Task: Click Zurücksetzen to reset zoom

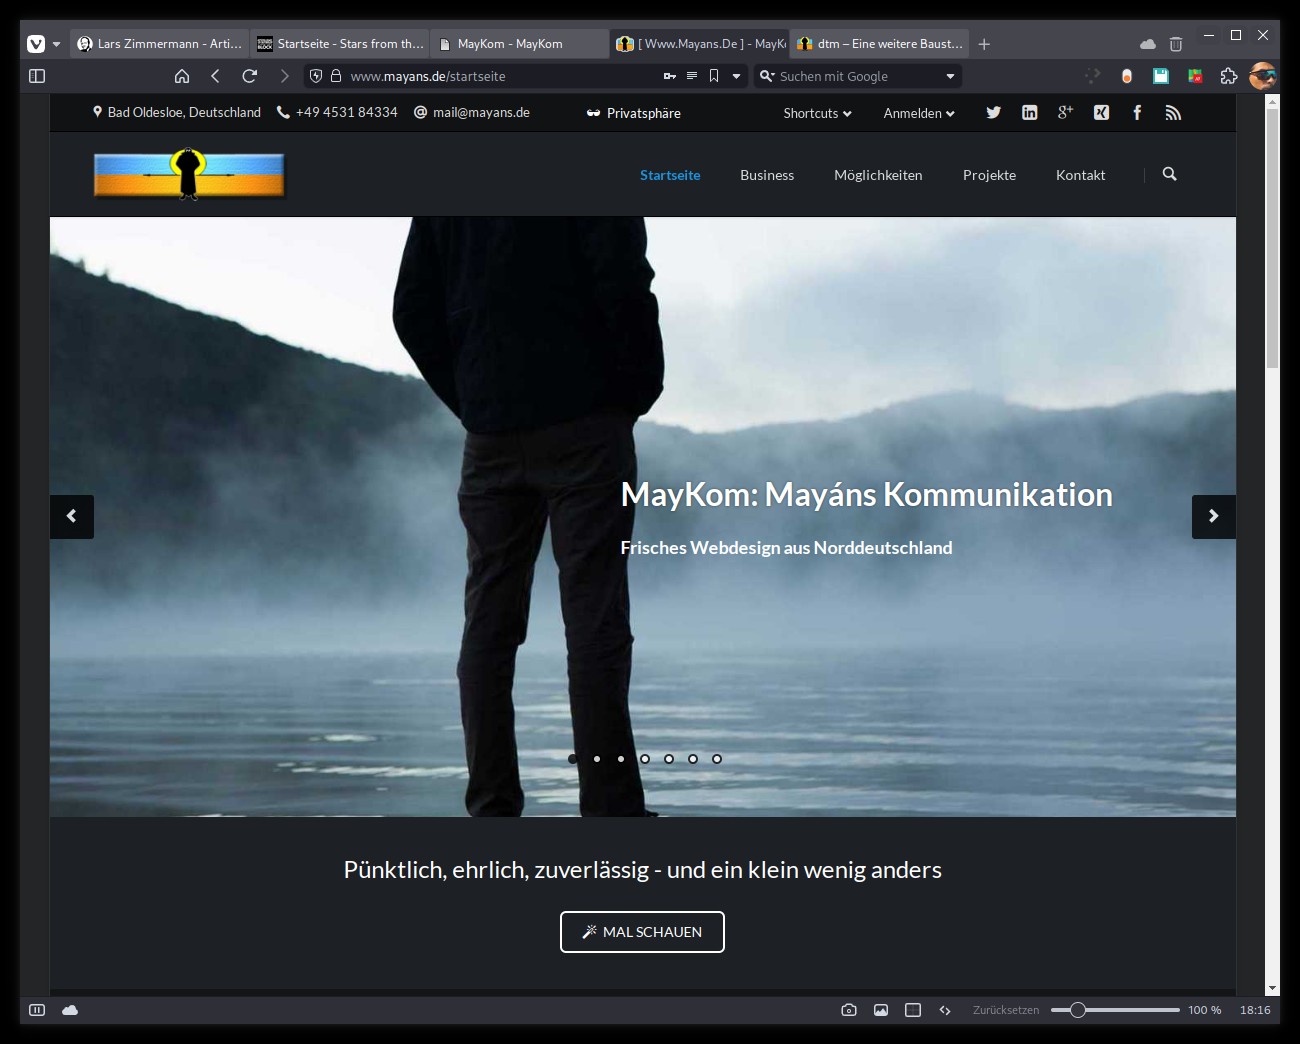Action: point(1006,1010)
